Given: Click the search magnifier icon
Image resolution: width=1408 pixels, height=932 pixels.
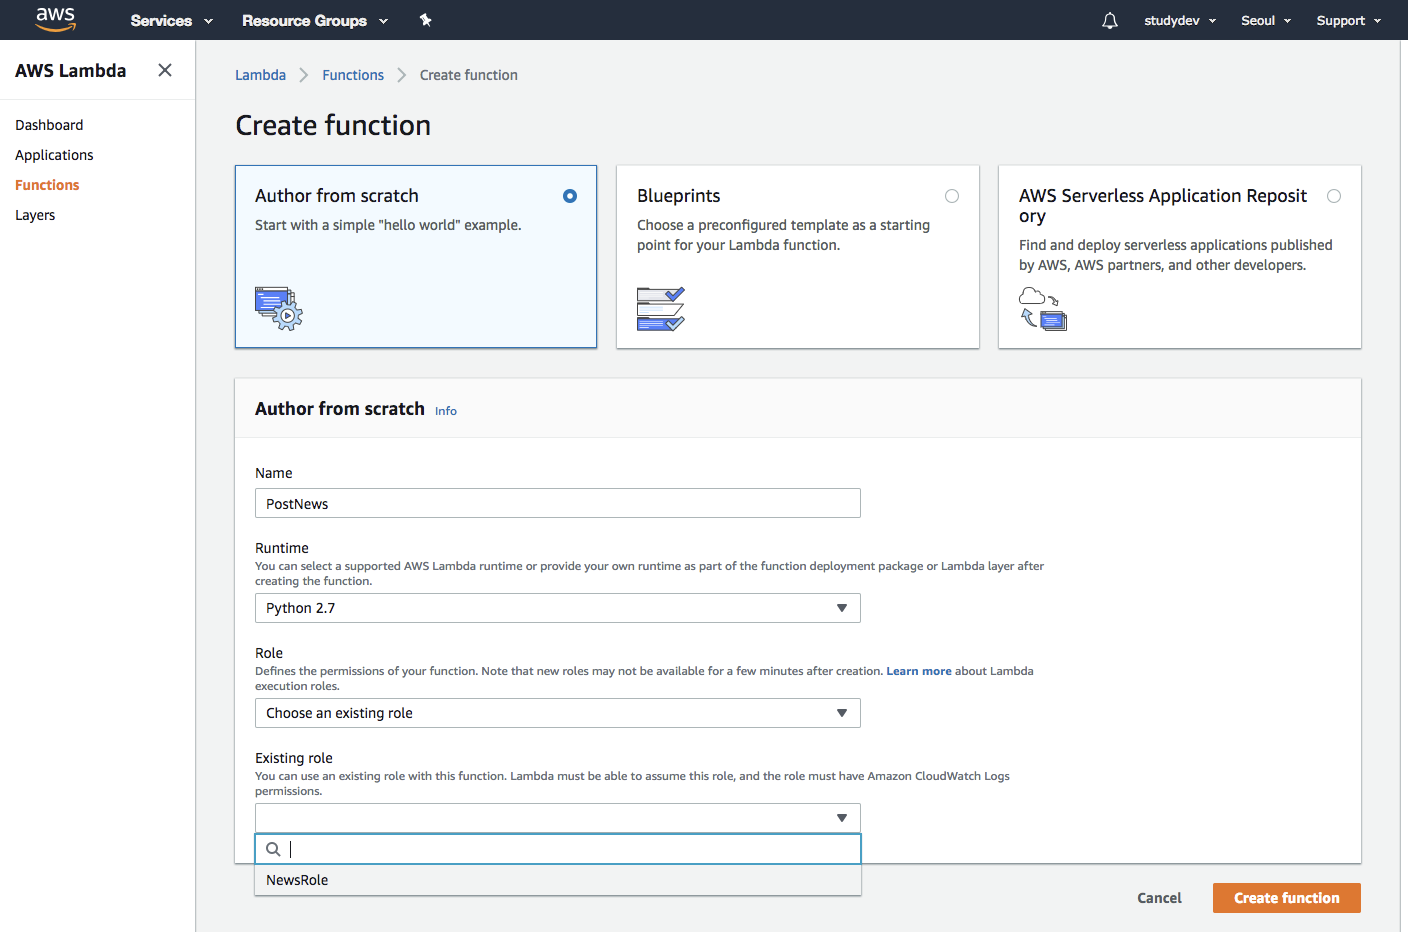Looking at the screenshot, I should pos(273,849).
